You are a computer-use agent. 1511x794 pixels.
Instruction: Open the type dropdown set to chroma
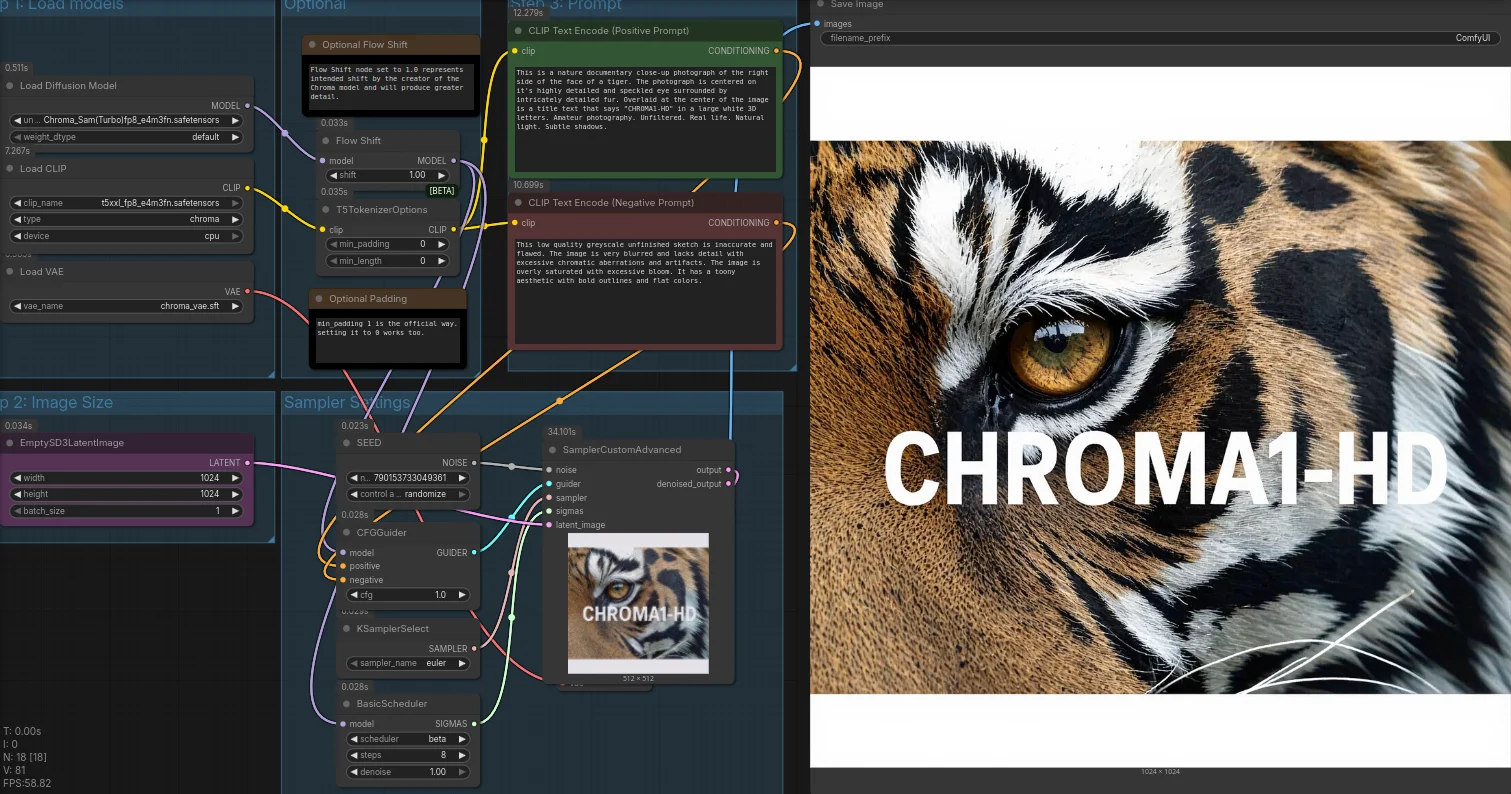(126, 219)
